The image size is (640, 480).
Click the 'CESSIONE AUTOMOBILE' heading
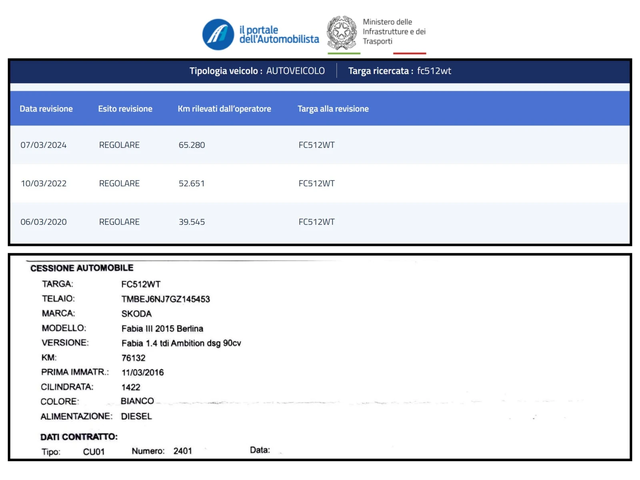click(82, 268)
